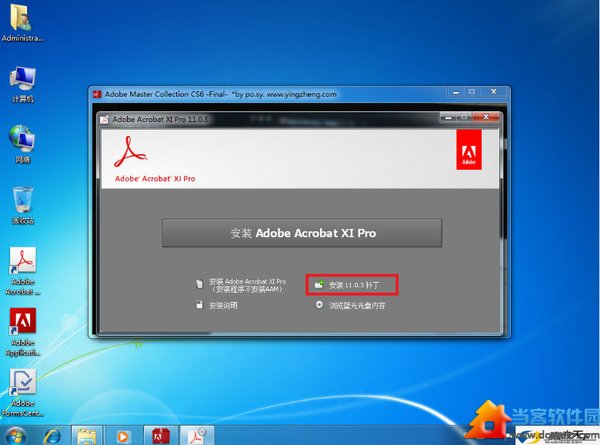Click 安装 Adobe Acrobat XI Pro (不安装AAM) link
The image size is (600, 445).
(247, 285)
